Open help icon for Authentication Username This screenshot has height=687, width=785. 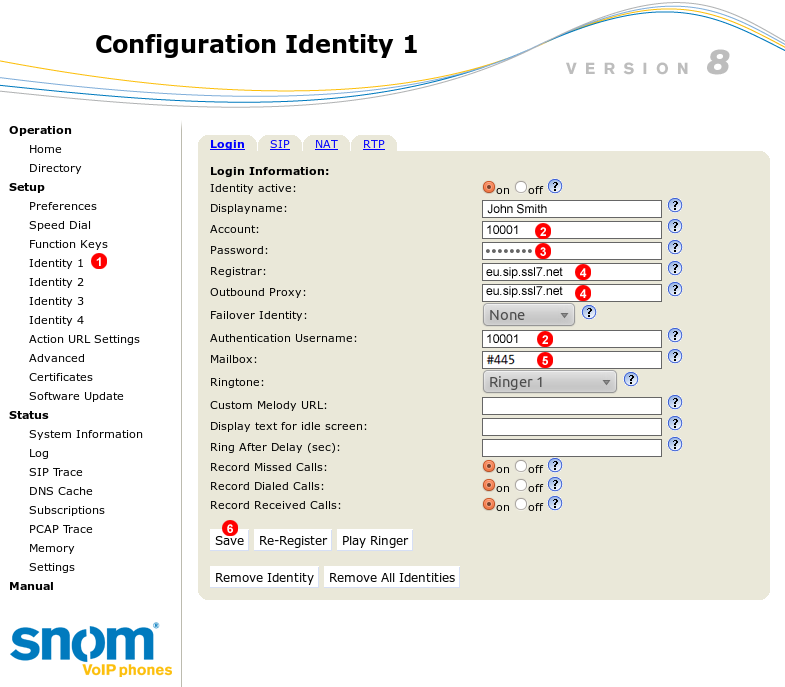(675, 335)
